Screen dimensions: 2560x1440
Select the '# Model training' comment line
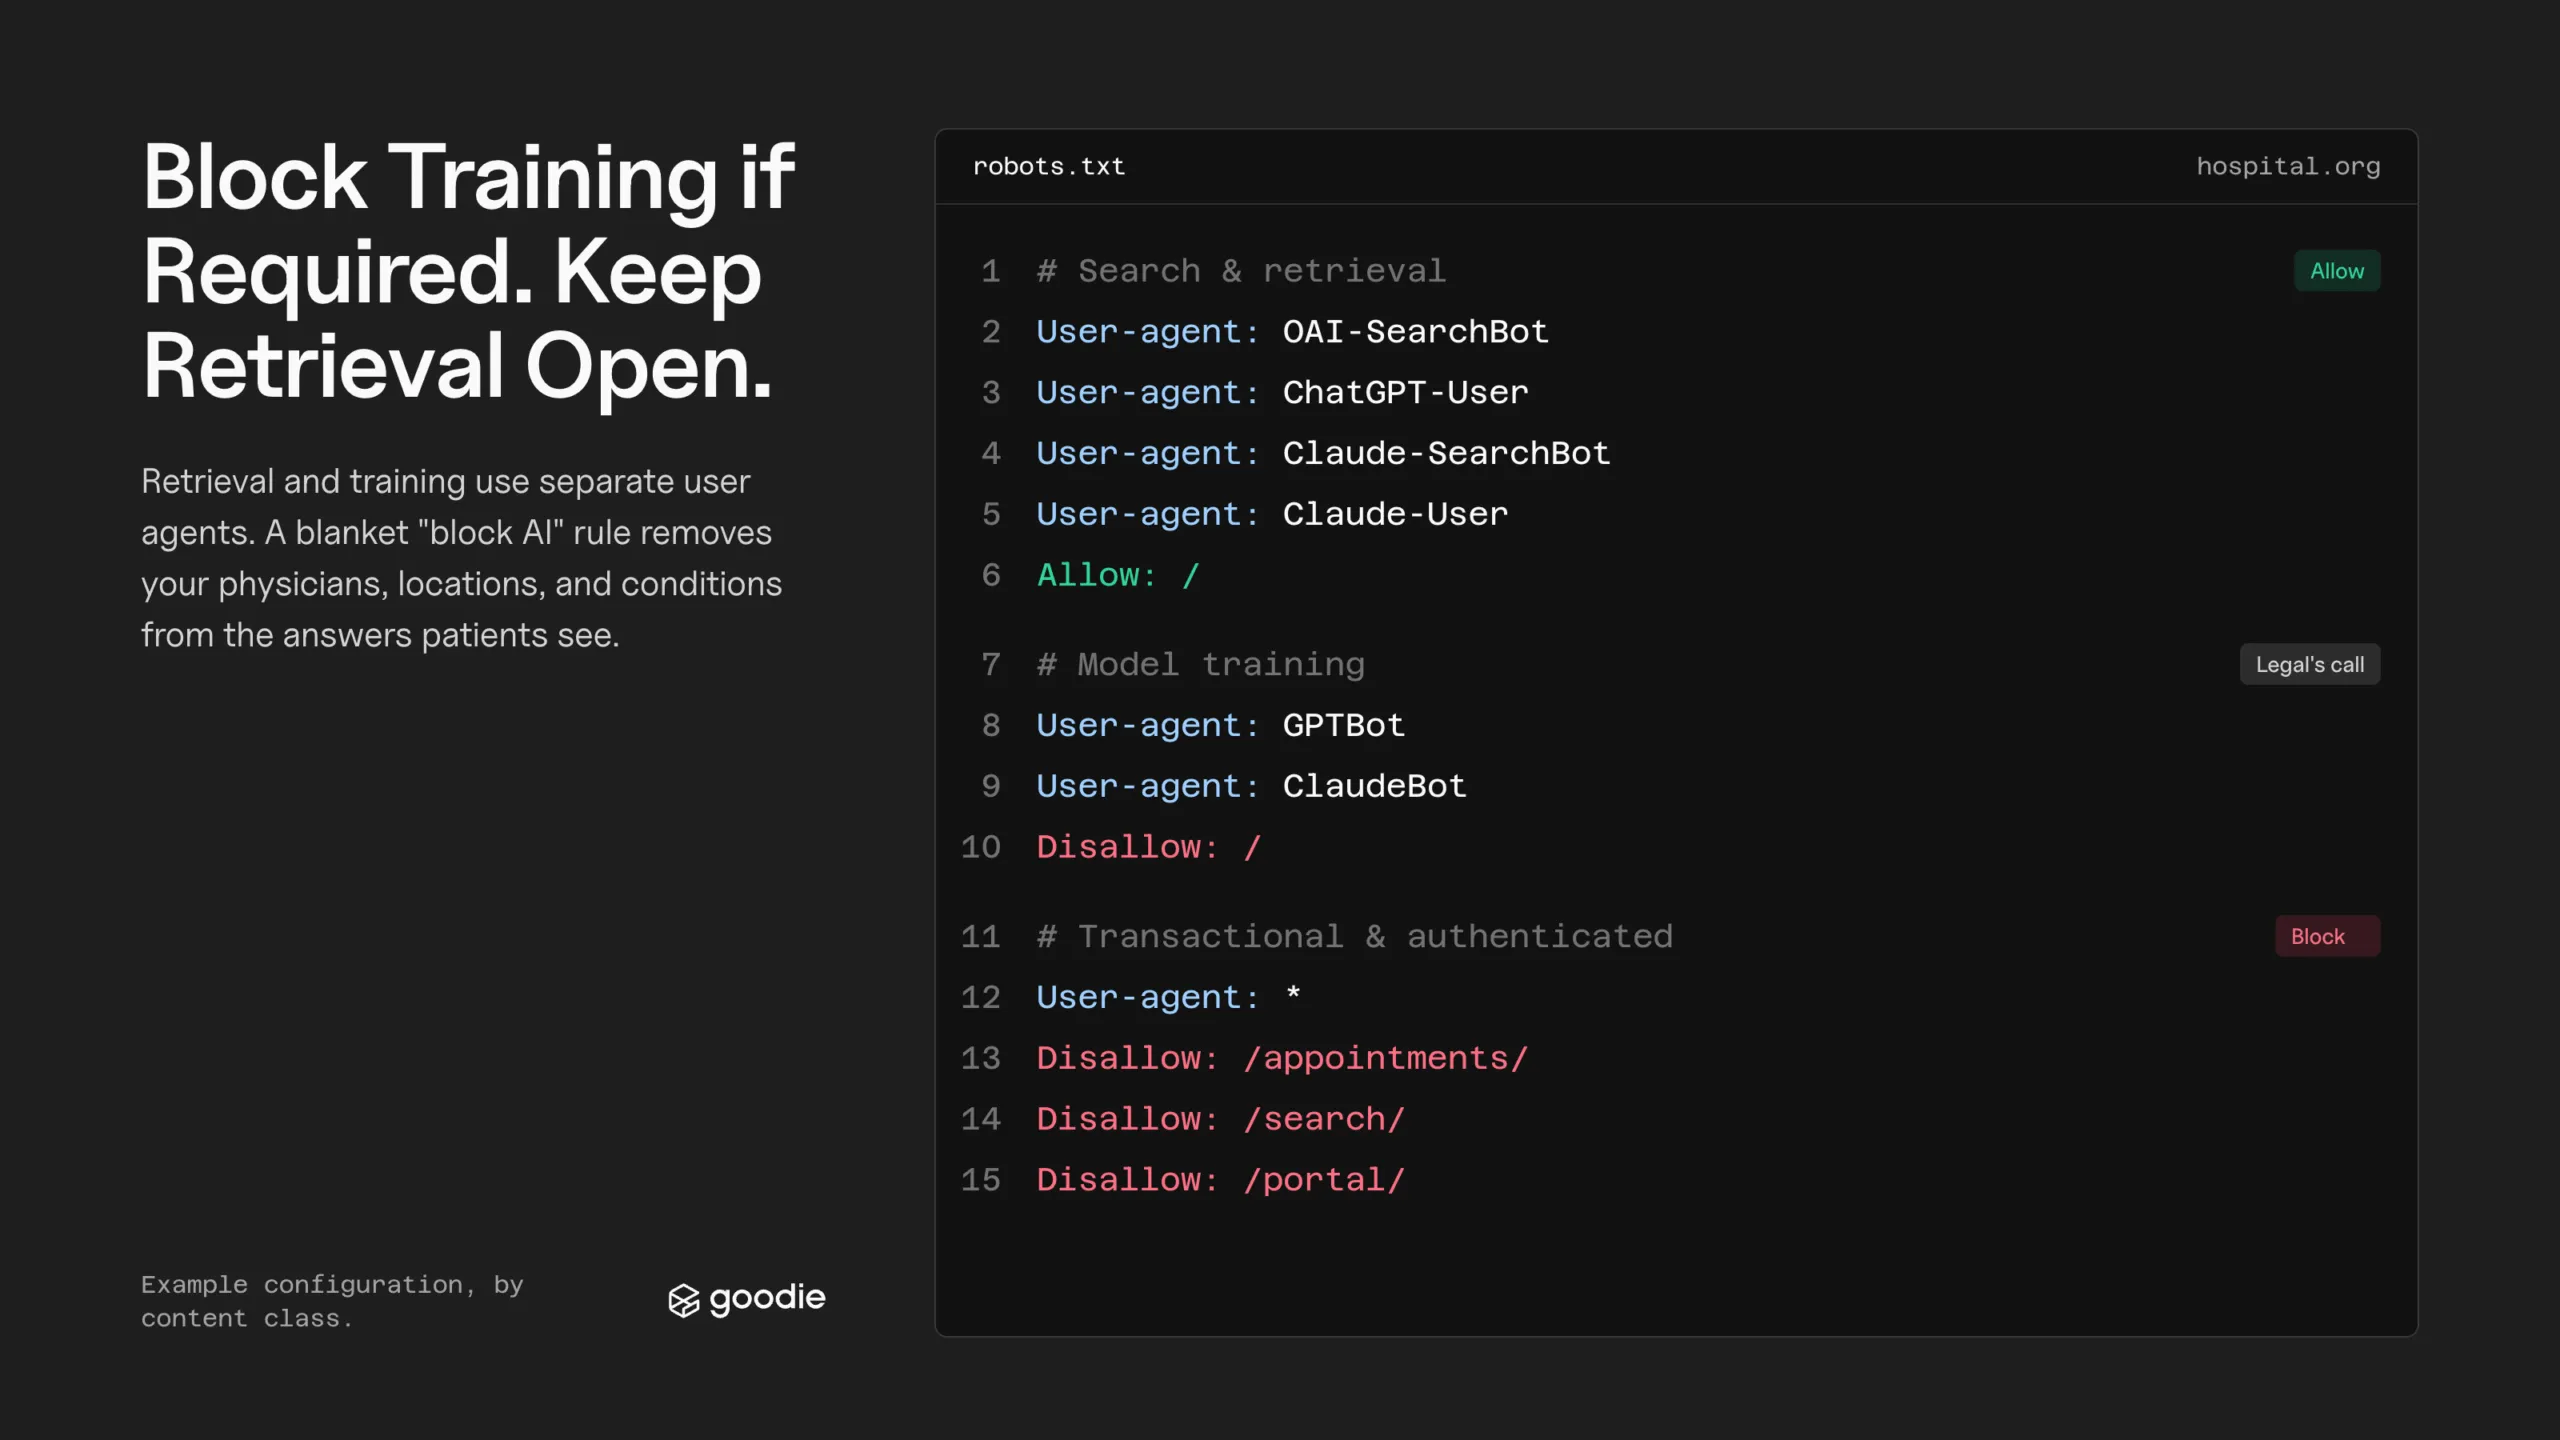tap(1200, 664)
